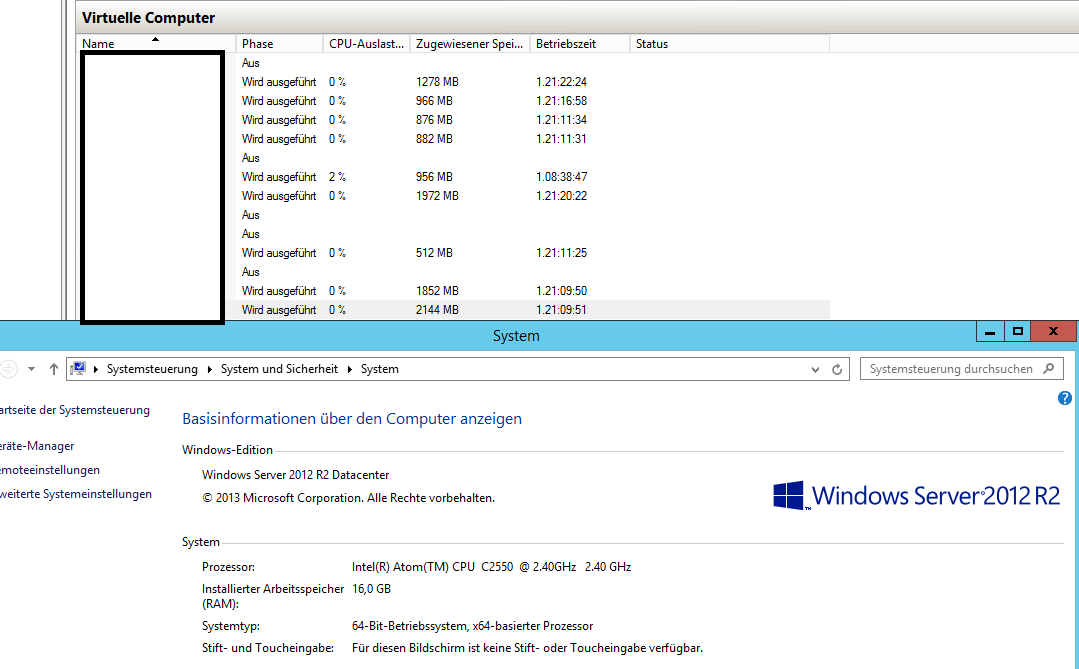The image size is (1079, 669).
Task: Click installed RAM value 16,0 GB
Action: pos(372,589)
